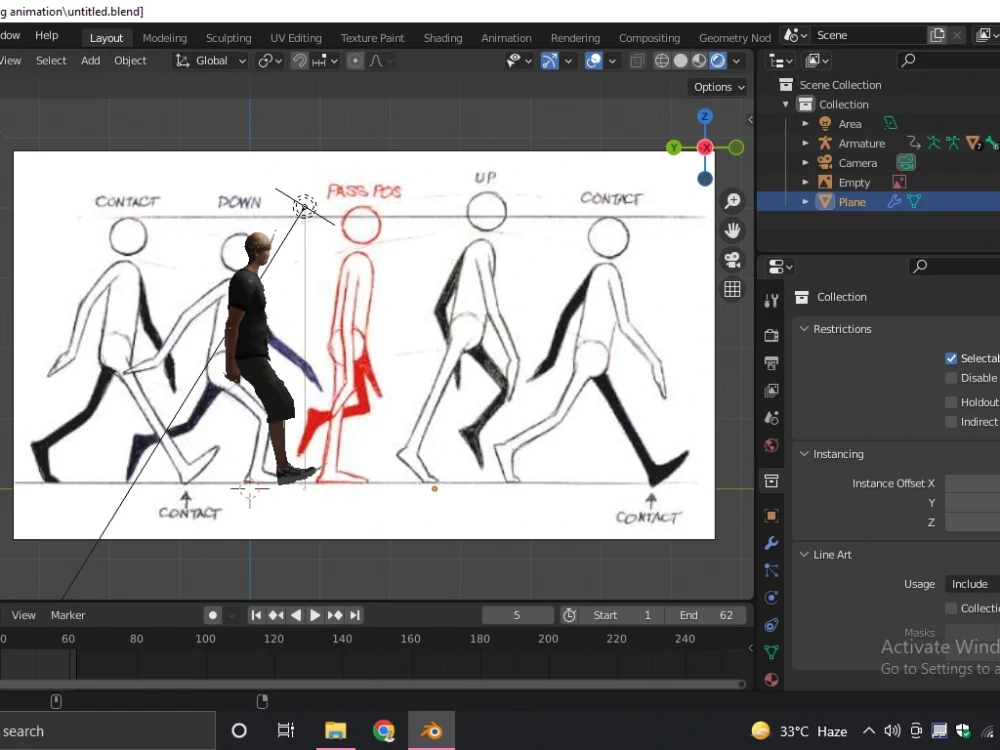Open the Render properties tab
Screen dimensions: 1000x750
pyautogui.click(x=771, y=335)
